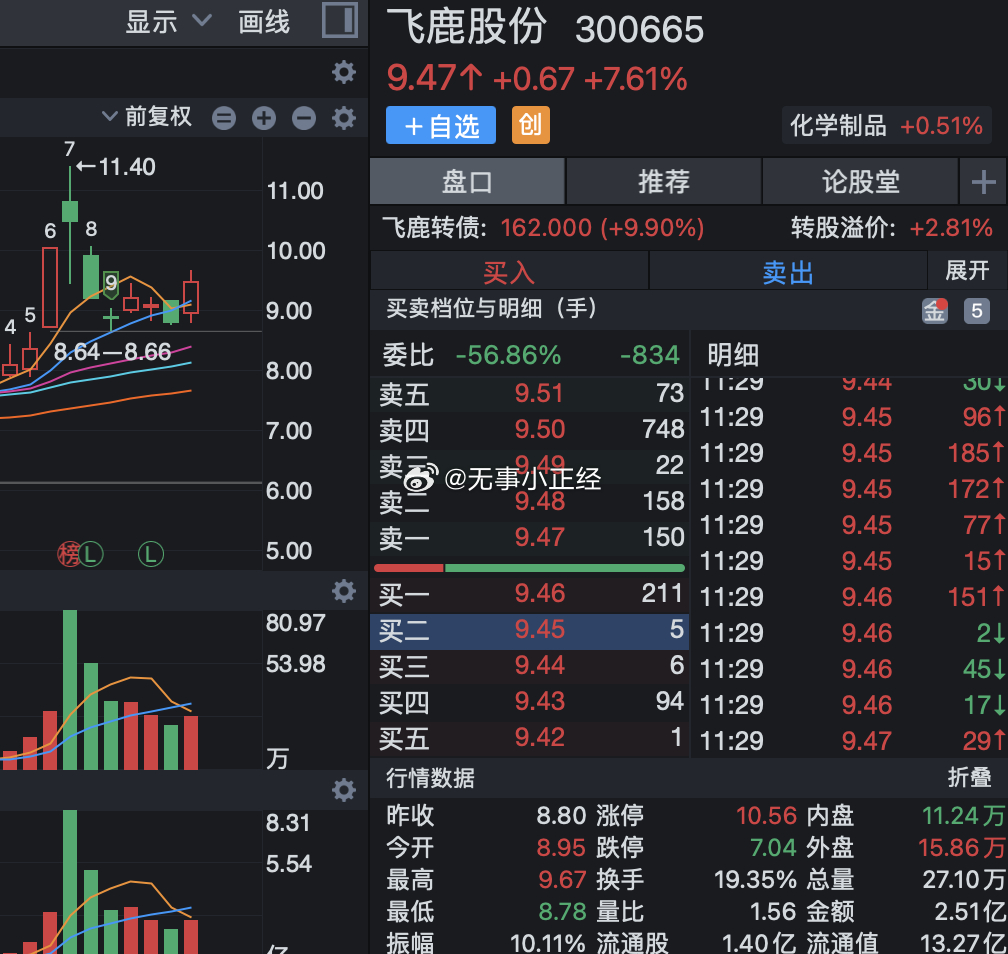Select the 卖四 9.50 order row
The height and width of the screenshot is (954, 1008).
tap(530, 429)
